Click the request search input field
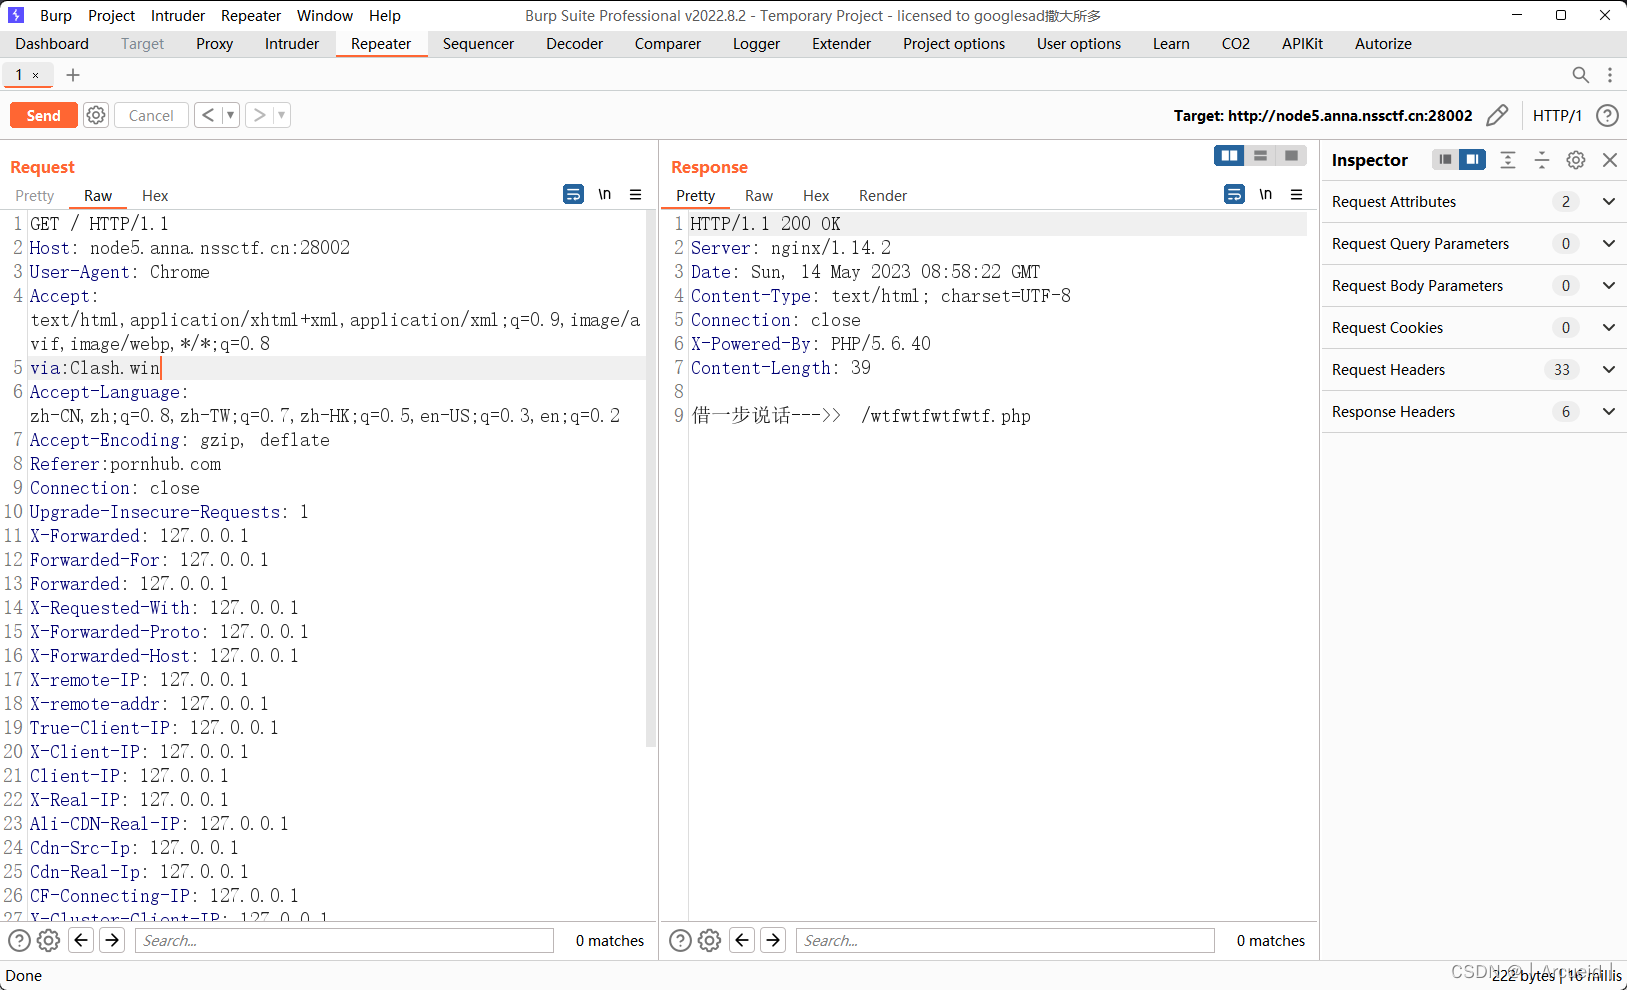The image size is (1627, 990). click(345, 940)
